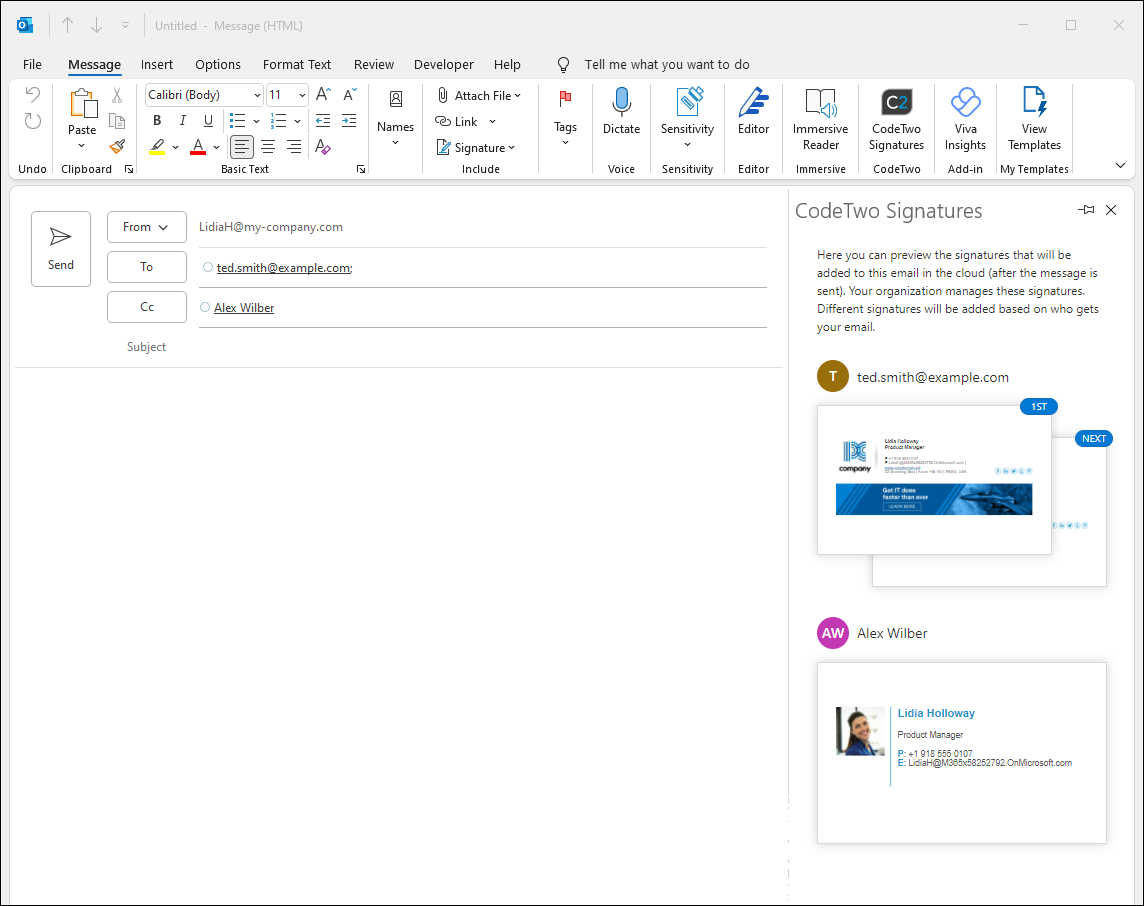1144x906 pixels.
Task: Apply yellow text highlight color
Action: point(157,147)
